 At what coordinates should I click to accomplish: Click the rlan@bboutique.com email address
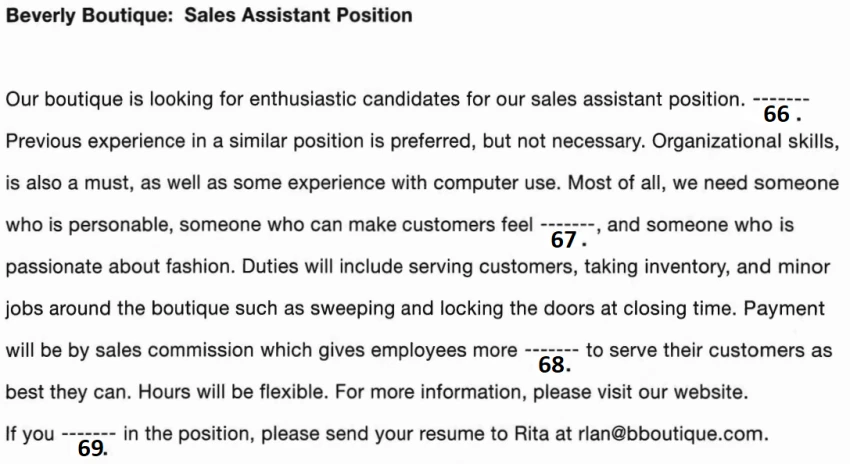[671, 434]
